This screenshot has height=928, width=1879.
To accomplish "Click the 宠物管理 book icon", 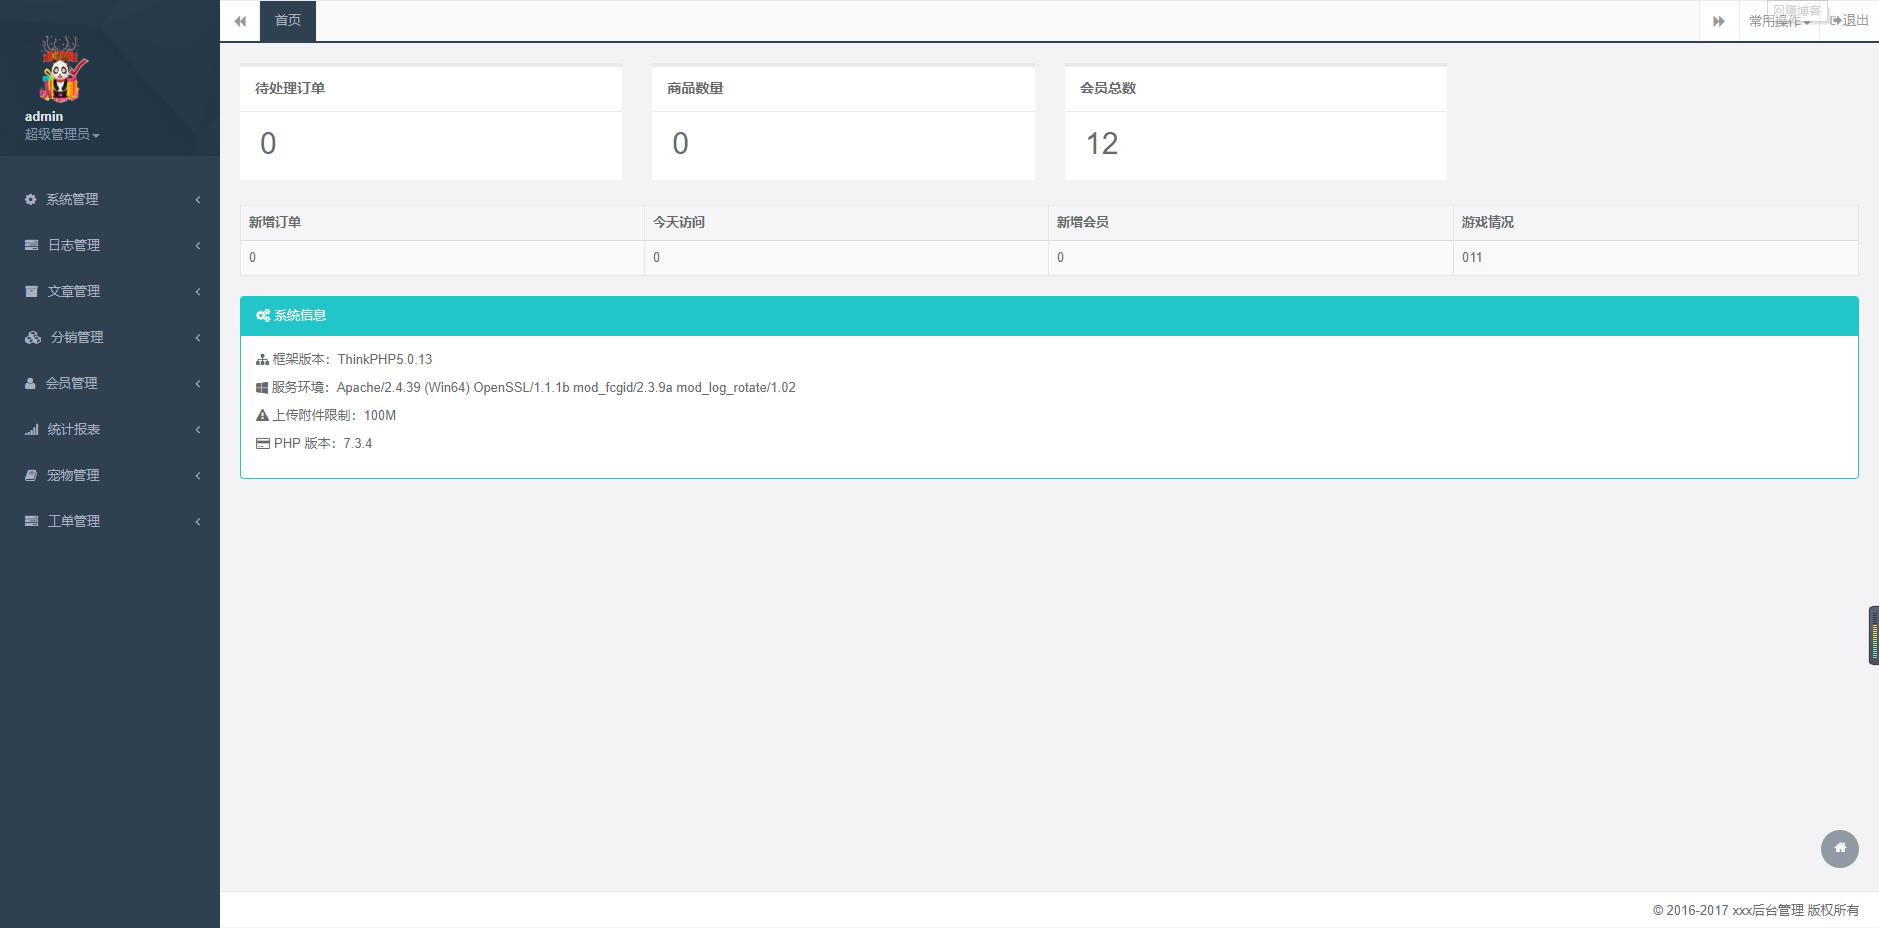I will point(31,475).
